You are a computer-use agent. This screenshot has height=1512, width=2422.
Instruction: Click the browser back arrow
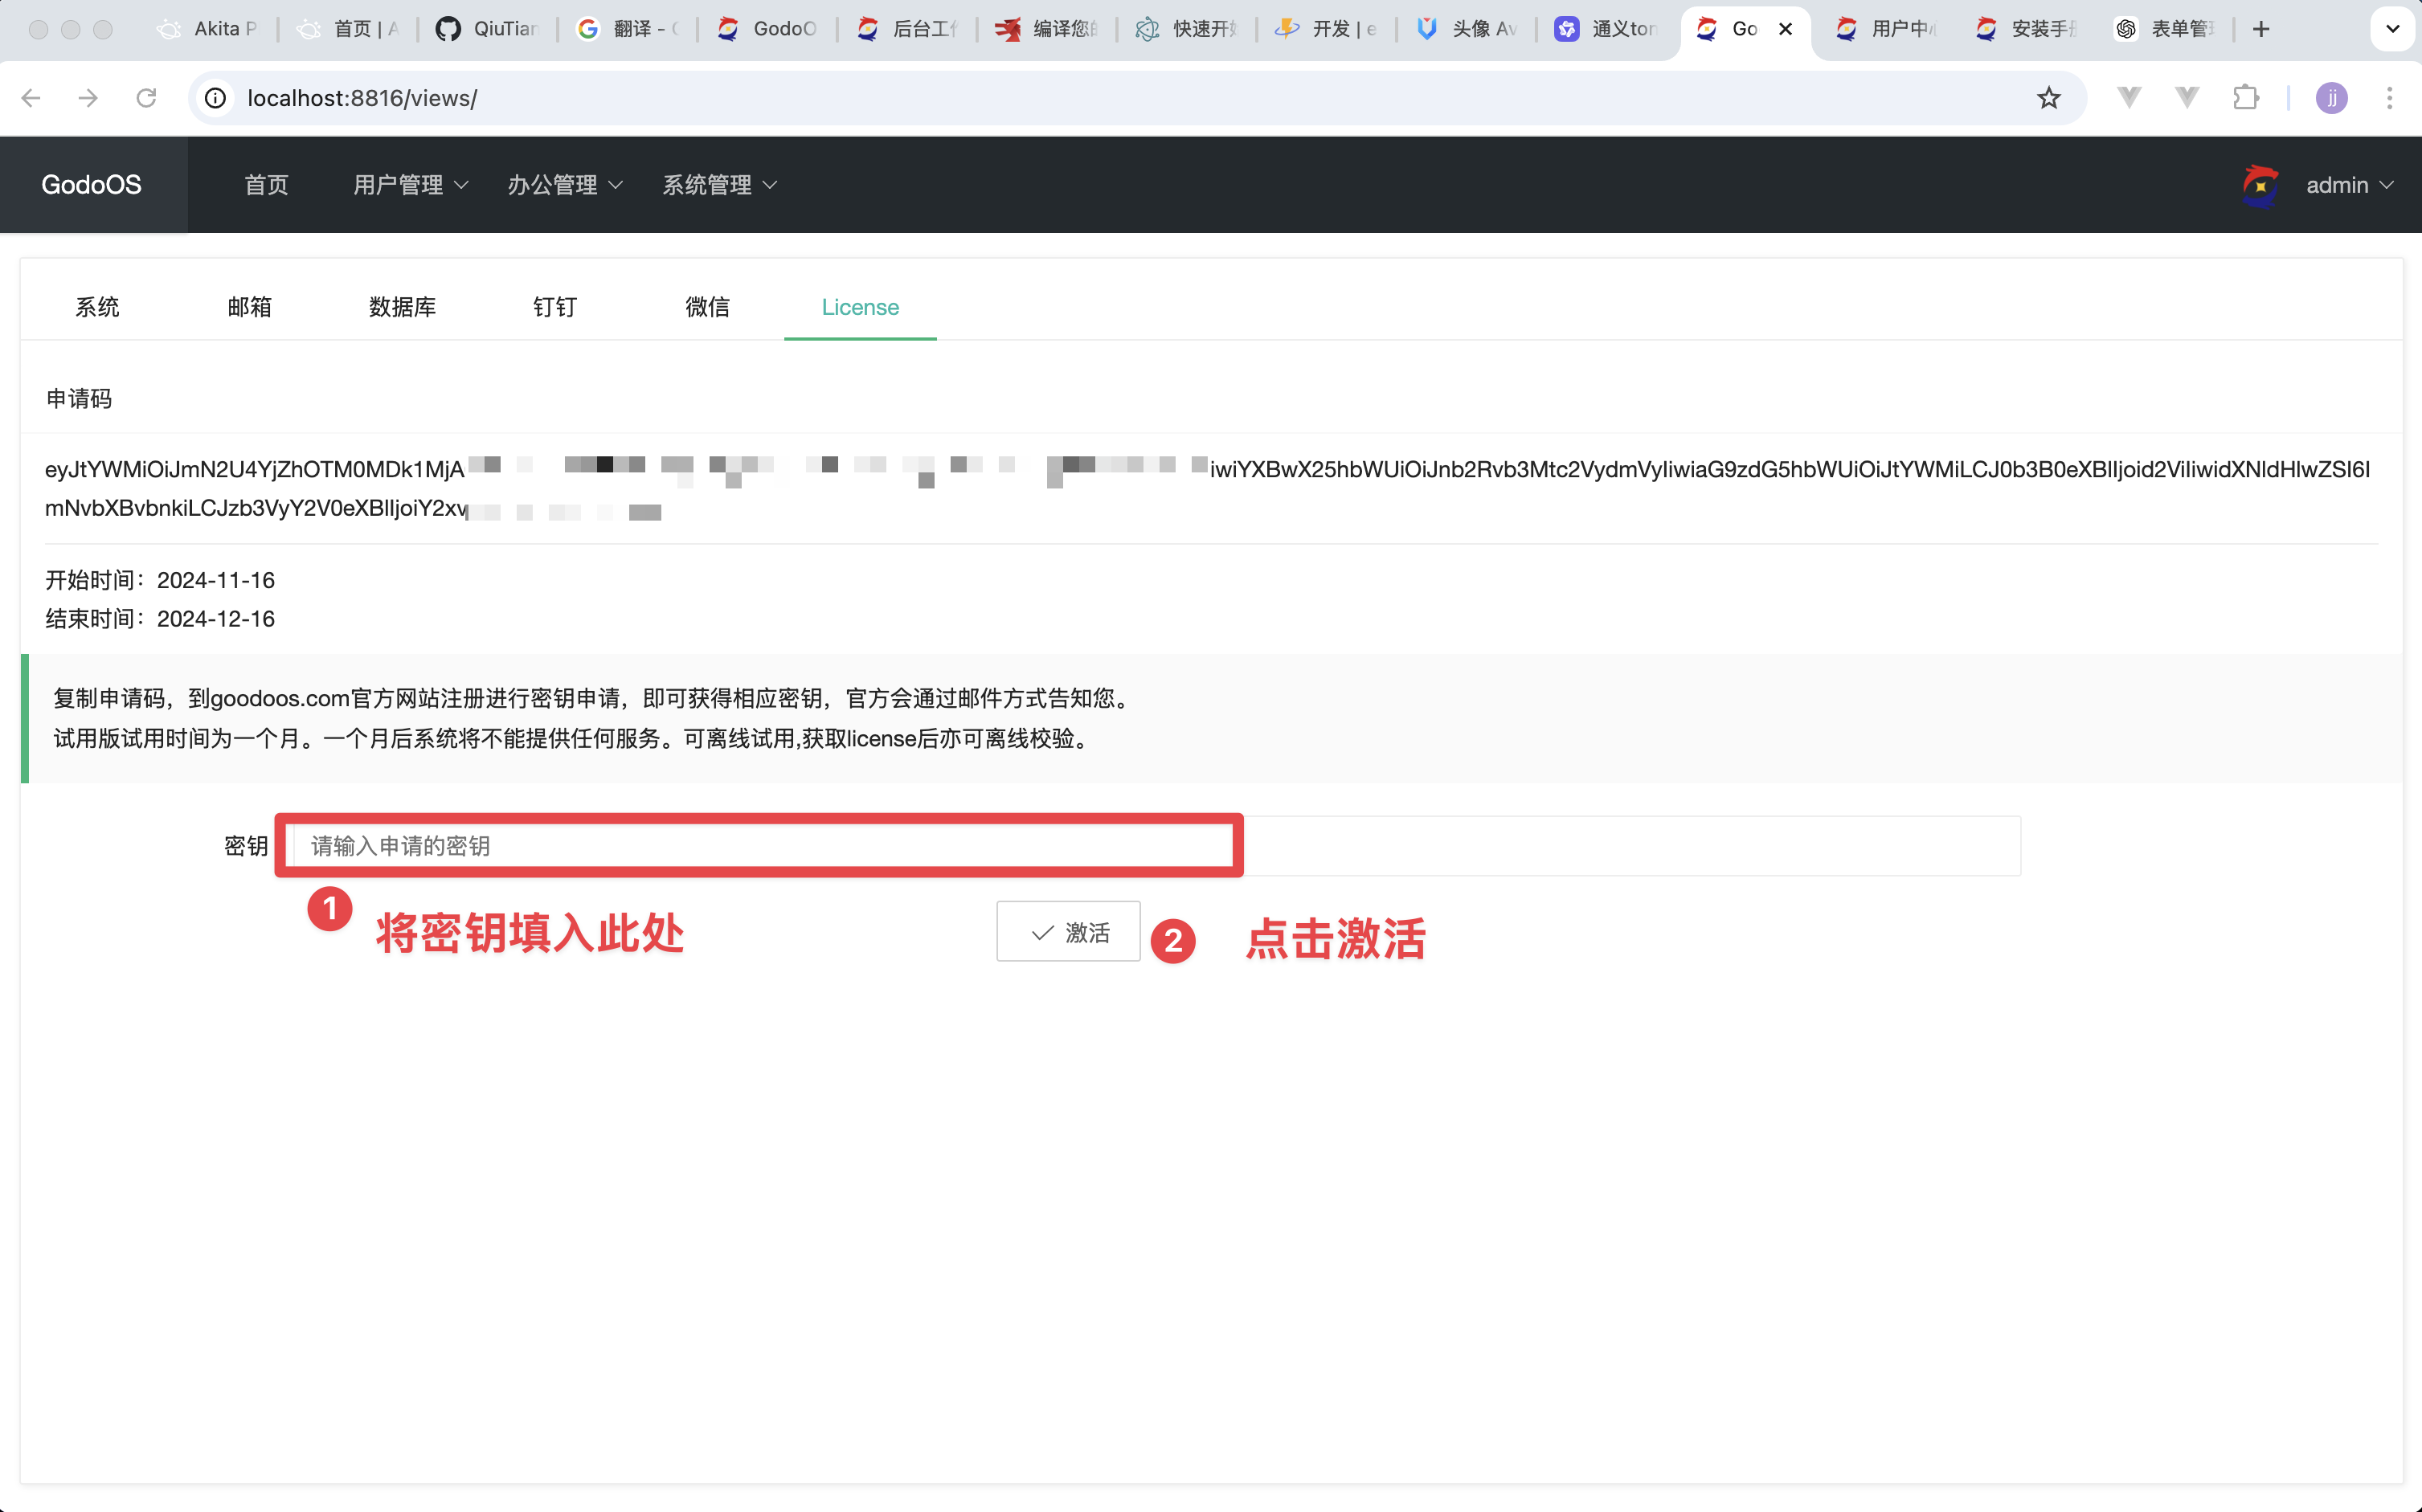point(31,98)
